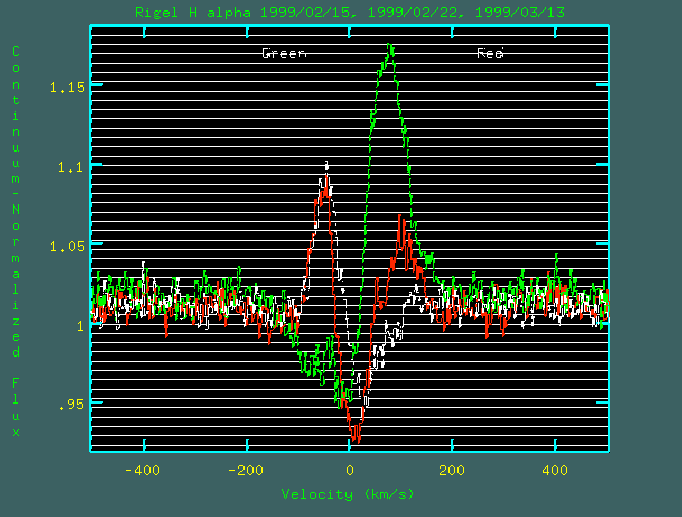Click the 1 y-axis tick label

pyautogui.click(x=81, y=324)
